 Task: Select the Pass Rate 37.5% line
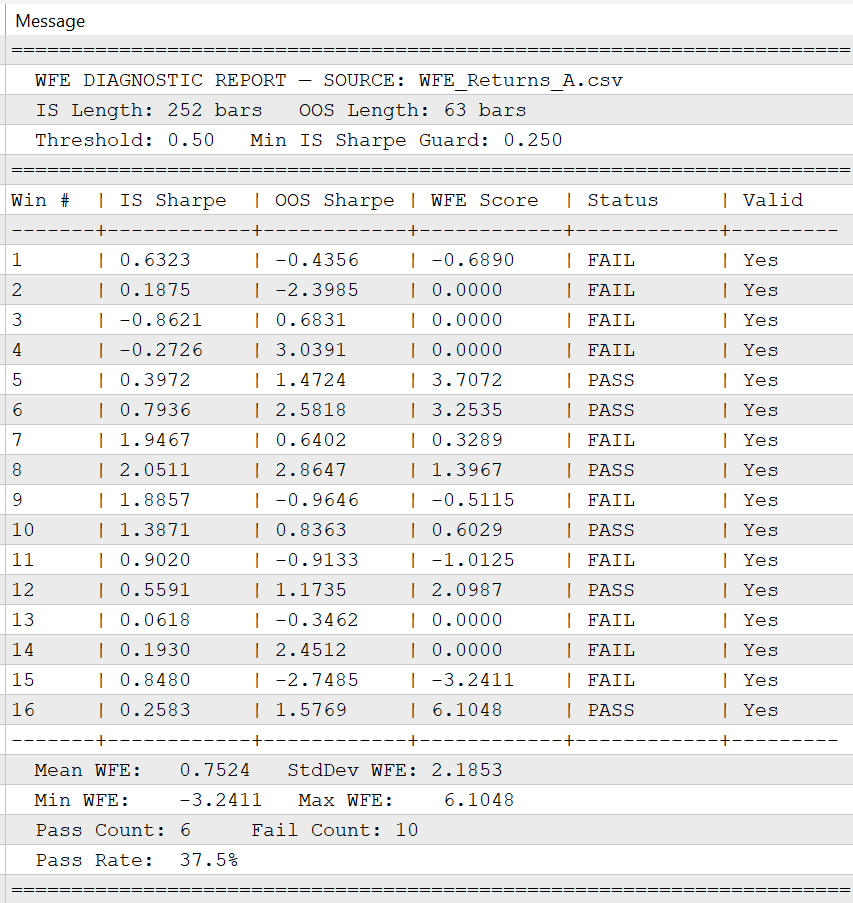click(x=429, y=859)
